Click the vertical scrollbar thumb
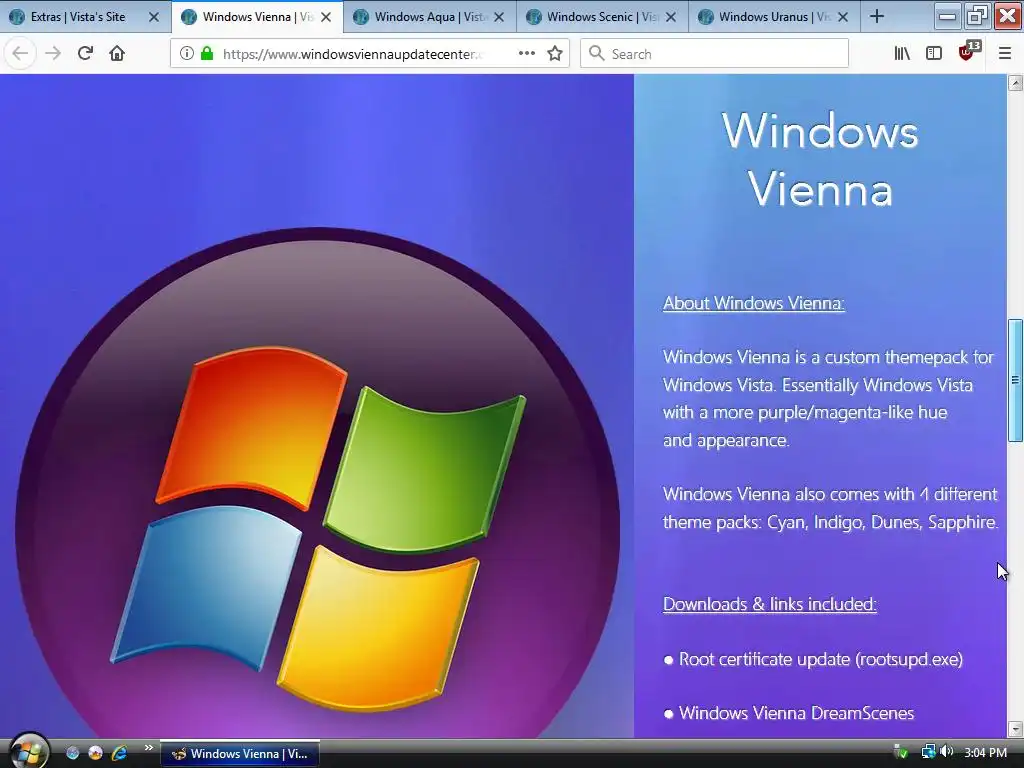Image resolution: width=1024 pixels, height=768 pixels. coord(1016,380)
